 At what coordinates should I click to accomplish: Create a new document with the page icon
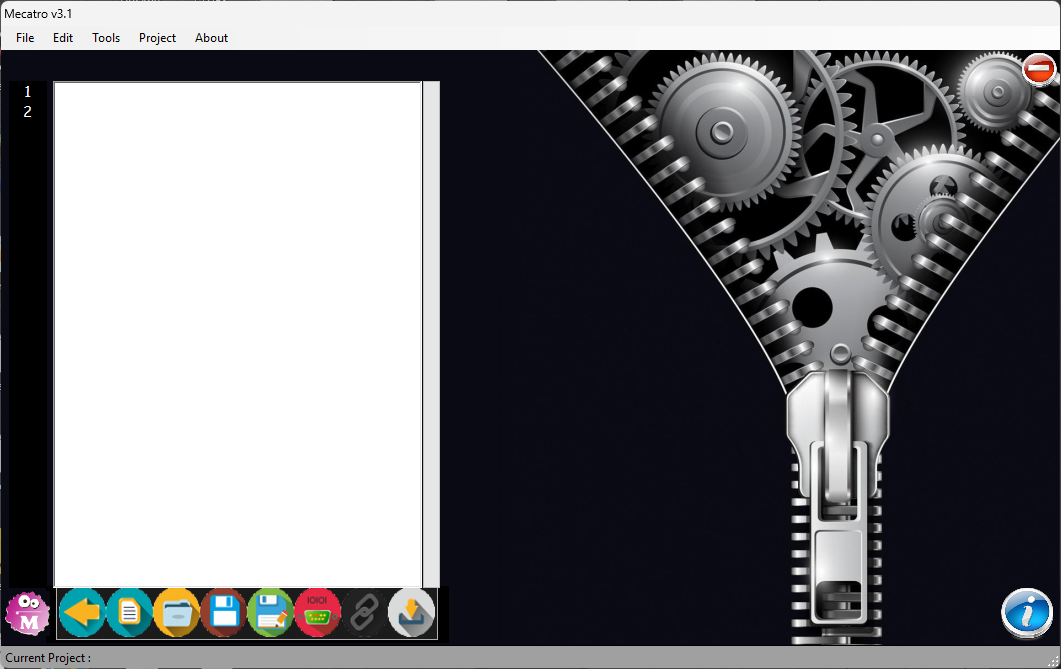[129, 612]
